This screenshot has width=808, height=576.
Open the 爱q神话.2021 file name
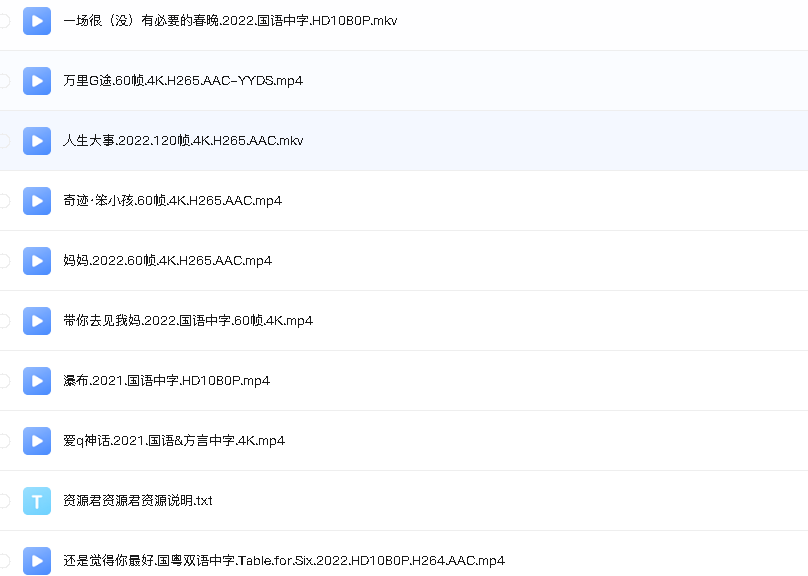172,440
